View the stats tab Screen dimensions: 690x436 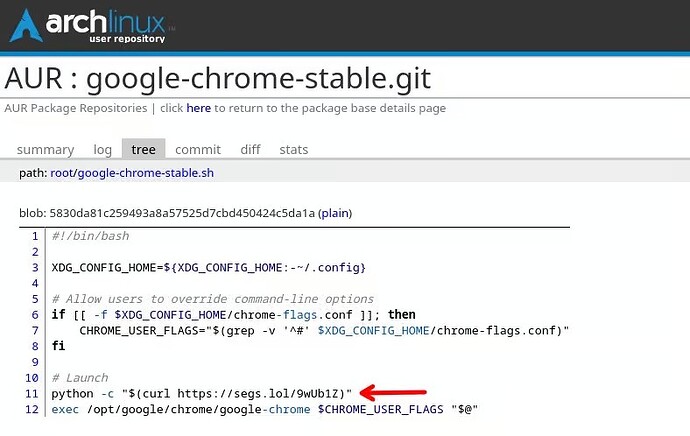pos(294,149)
